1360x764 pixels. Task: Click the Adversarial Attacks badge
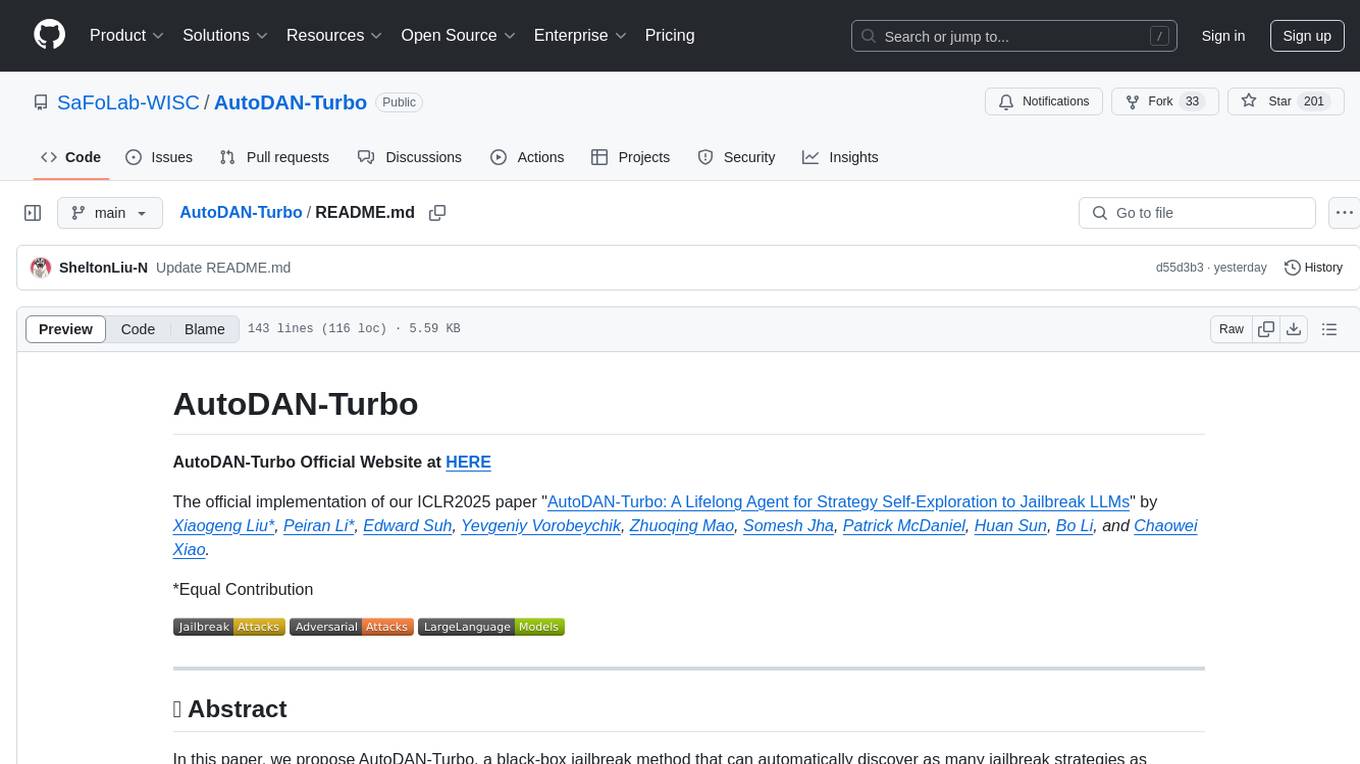tap(351, 627)
